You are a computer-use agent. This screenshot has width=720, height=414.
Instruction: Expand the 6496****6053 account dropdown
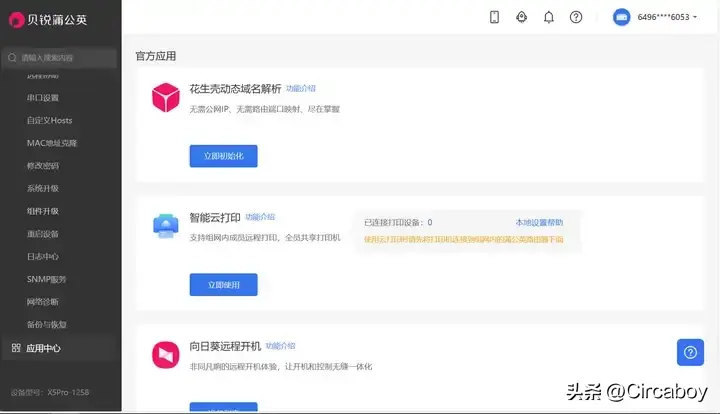click(x=667, y=17)
